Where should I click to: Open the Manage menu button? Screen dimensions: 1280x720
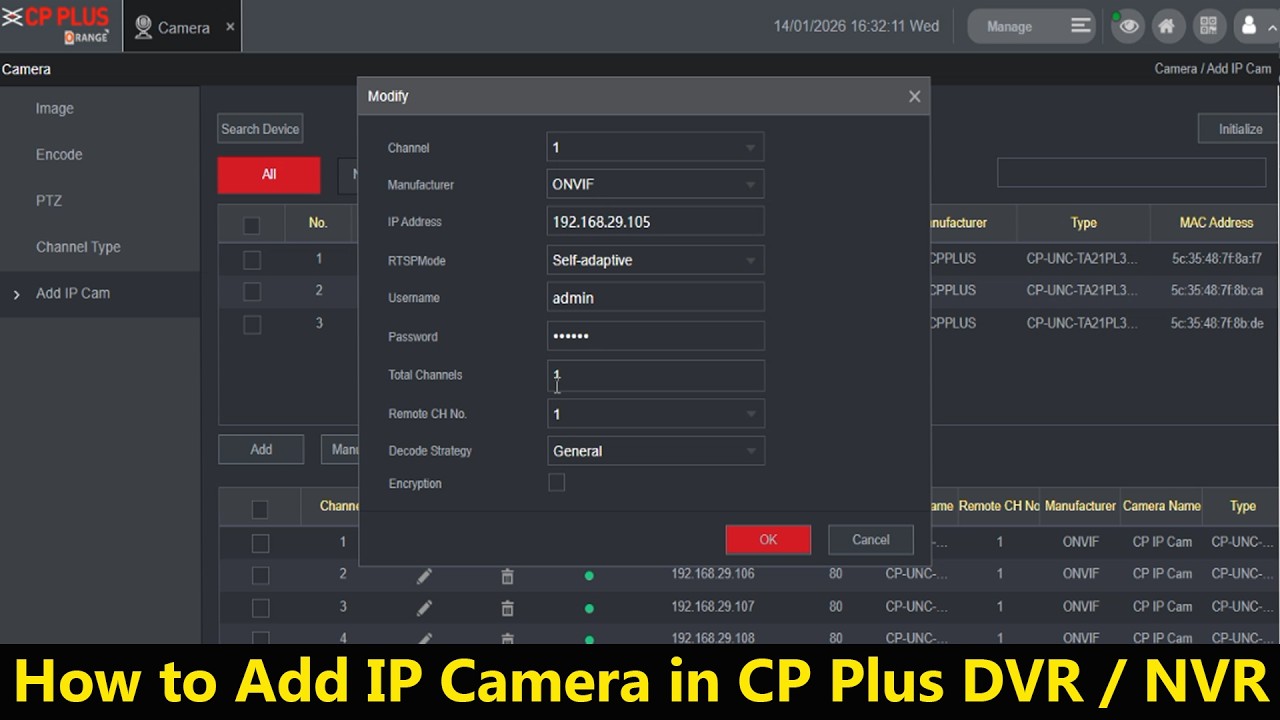1033,26
